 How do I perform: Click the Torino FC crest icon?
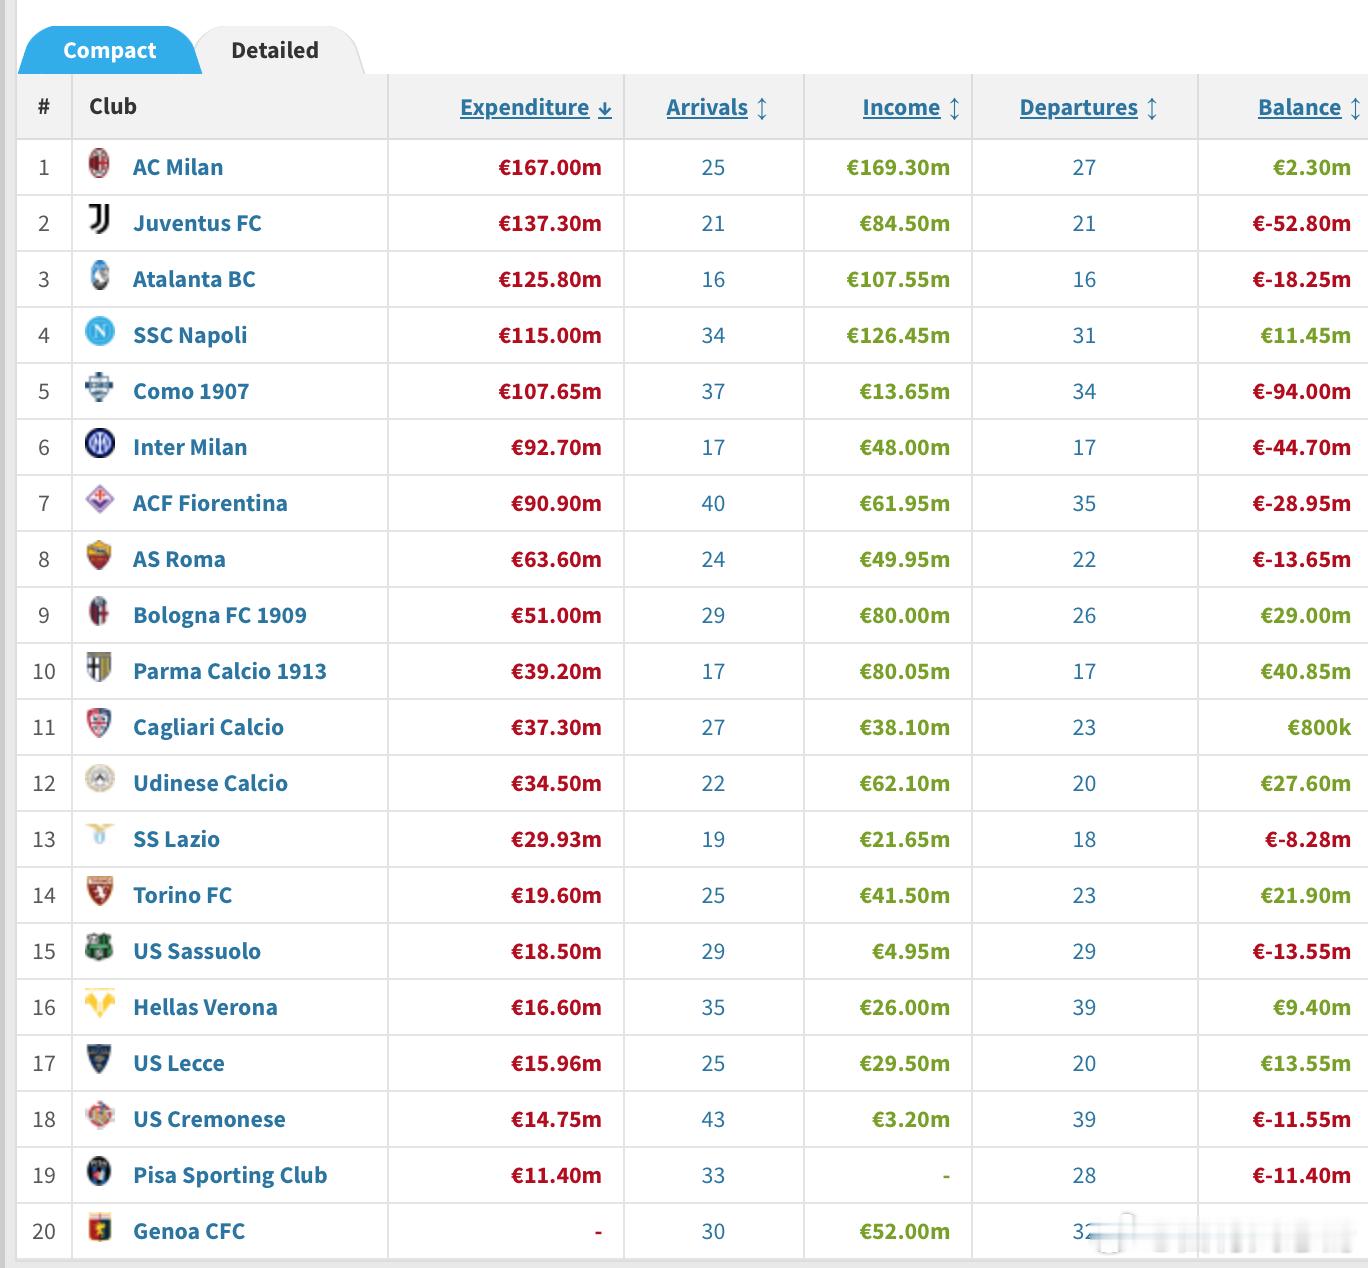coord(99,891)
